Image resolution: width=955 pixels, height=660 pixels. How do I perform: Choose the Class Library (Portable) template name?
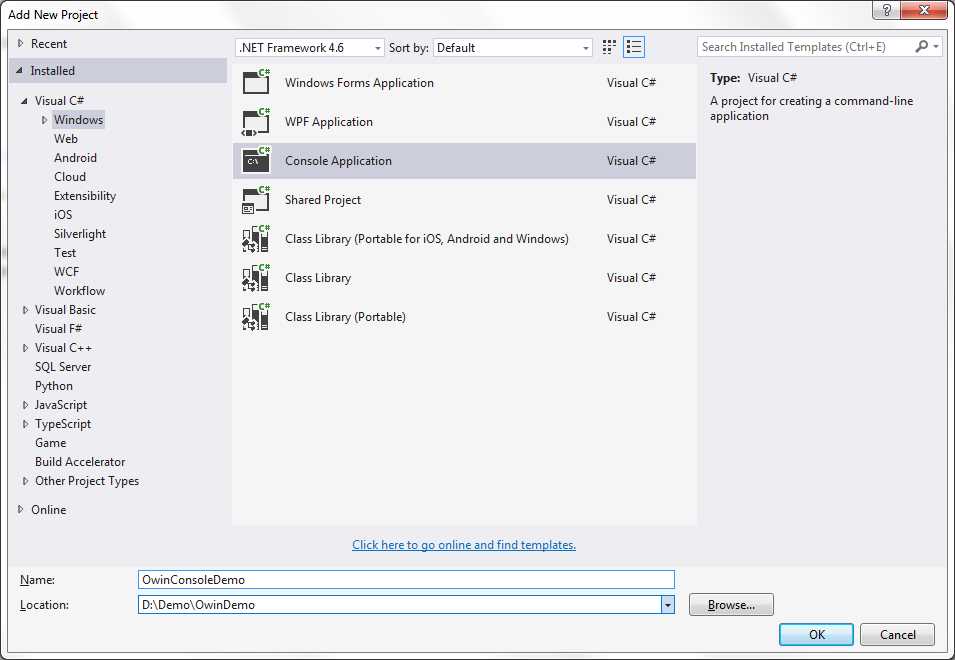[345, 317]
